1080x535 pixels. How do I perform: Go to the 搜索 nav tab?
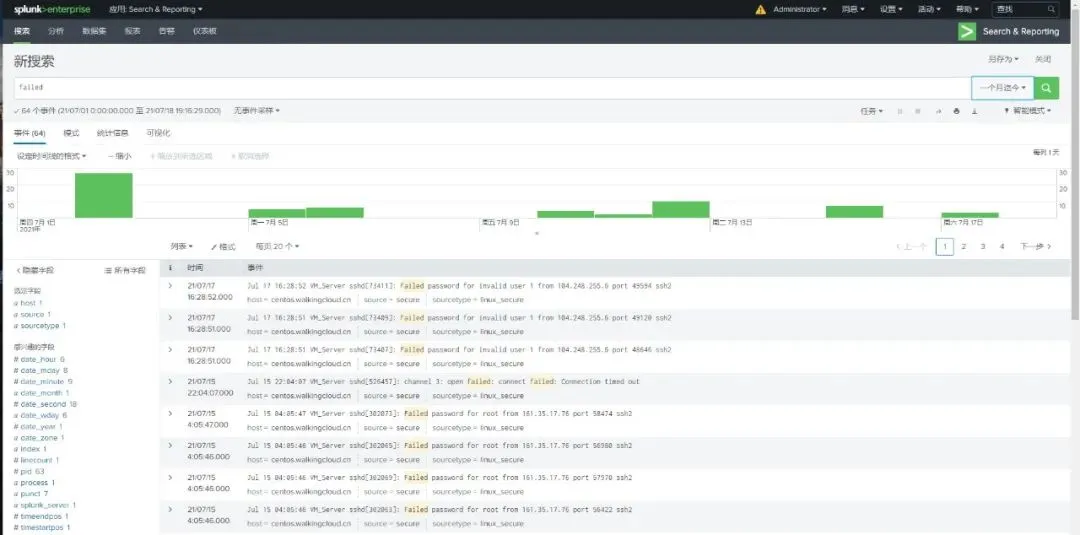coord(22,31)
